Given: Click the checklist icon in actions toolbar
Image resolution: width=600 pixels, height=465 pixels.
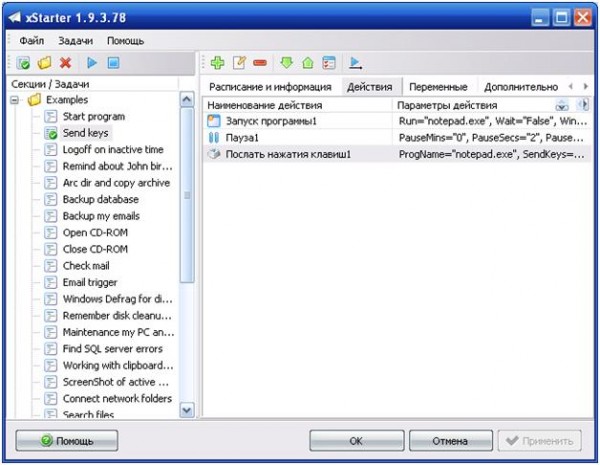Looking at the screenshot, I should (x=329, y=62).
